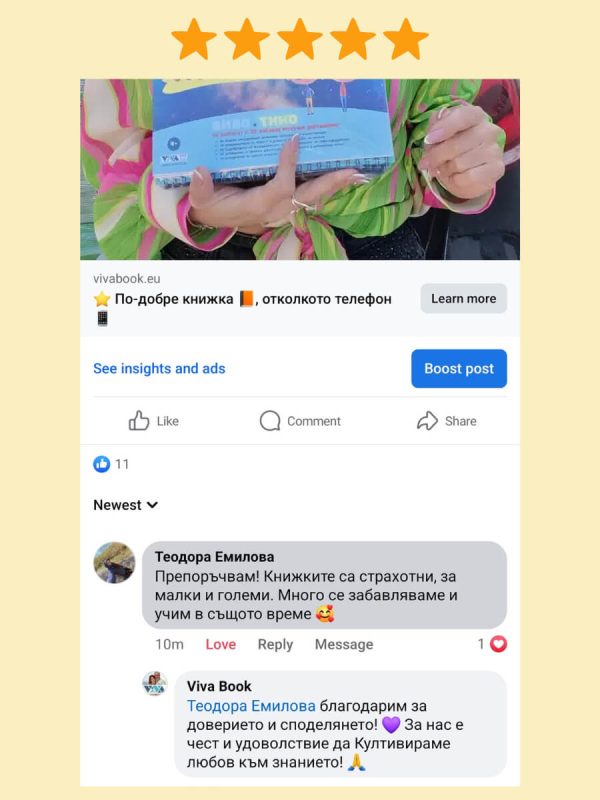Click the Learn more button

pos(463,298)
